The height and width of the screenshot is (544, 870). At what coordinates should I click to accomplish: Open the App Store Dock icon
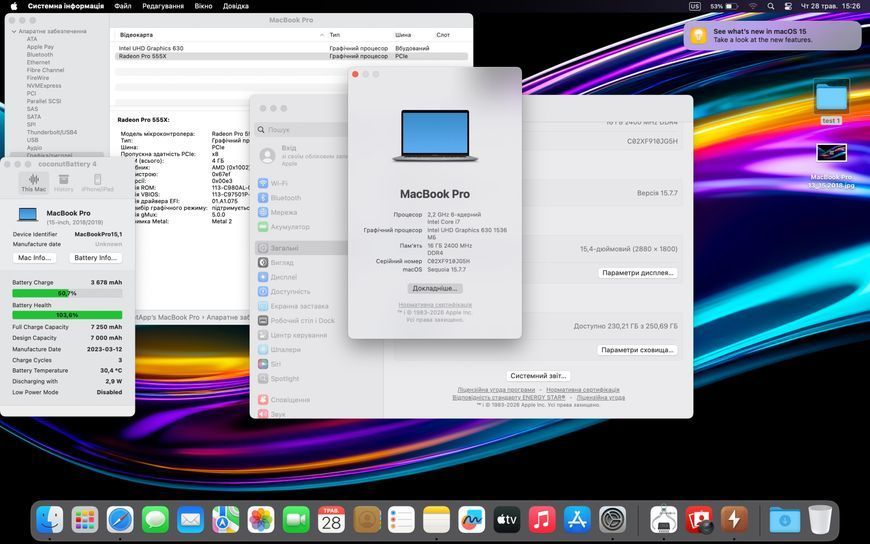(x=577, y=520)
